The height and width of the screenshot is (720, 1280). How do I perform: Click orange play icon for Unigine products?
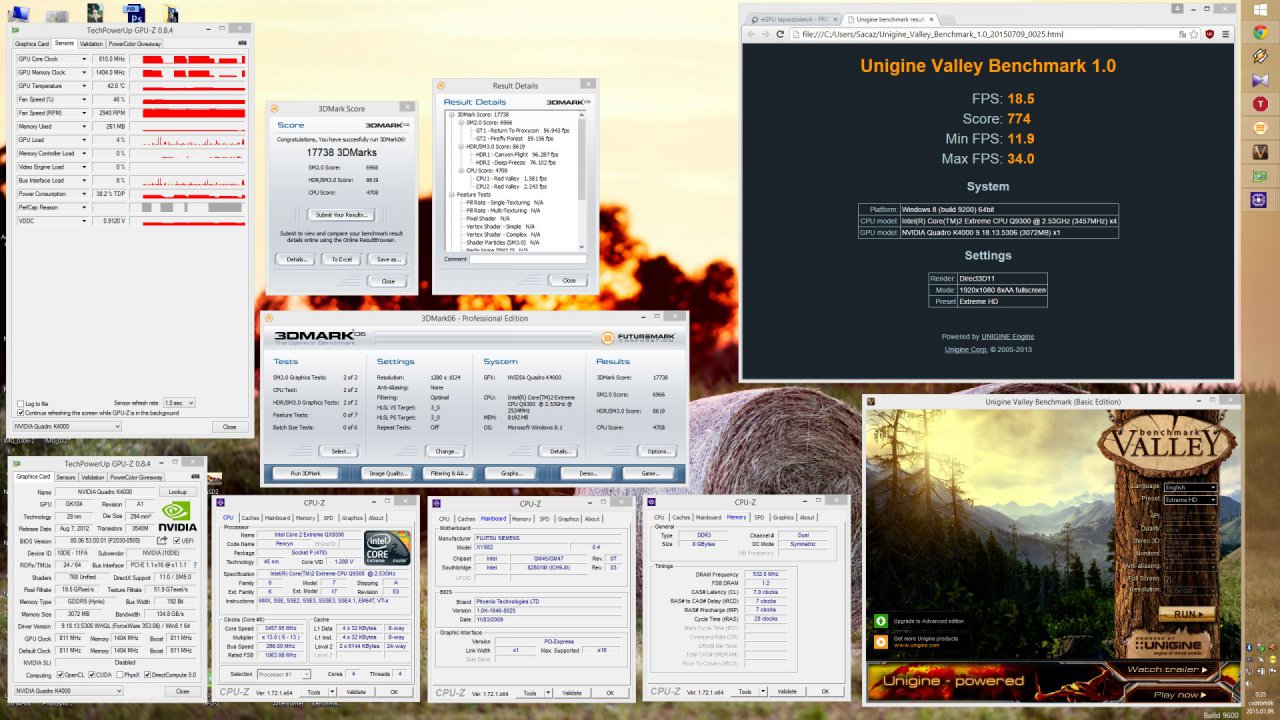click(x=881, y=641)
